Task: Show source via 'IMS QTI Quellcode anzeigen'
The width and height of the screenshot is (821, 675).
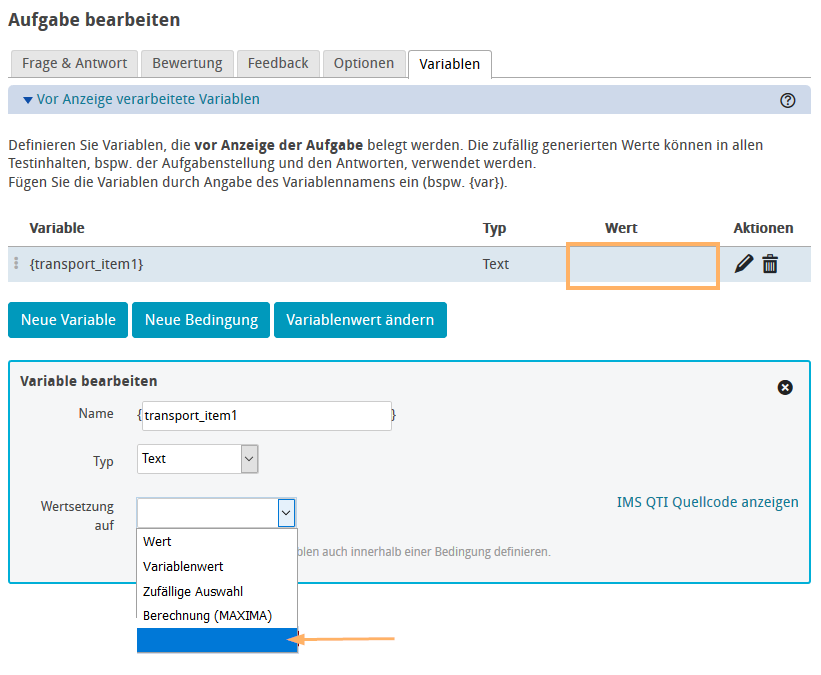Action: click(707, 502)
